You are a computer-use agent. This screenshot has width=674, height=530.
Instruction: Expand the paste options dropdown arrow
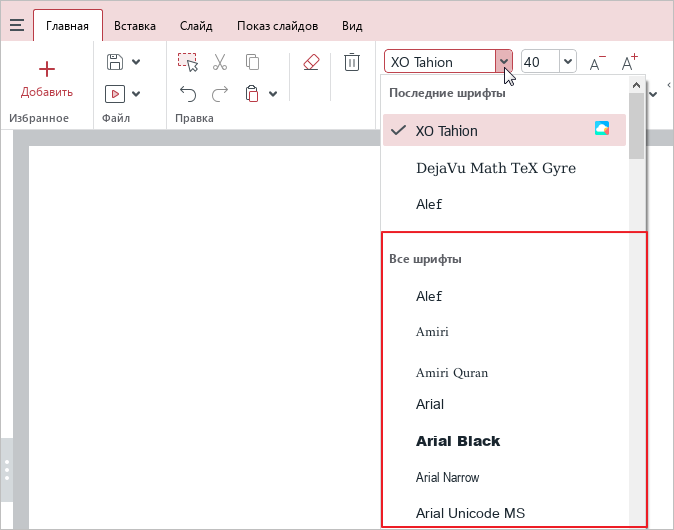tap(273, 95)
